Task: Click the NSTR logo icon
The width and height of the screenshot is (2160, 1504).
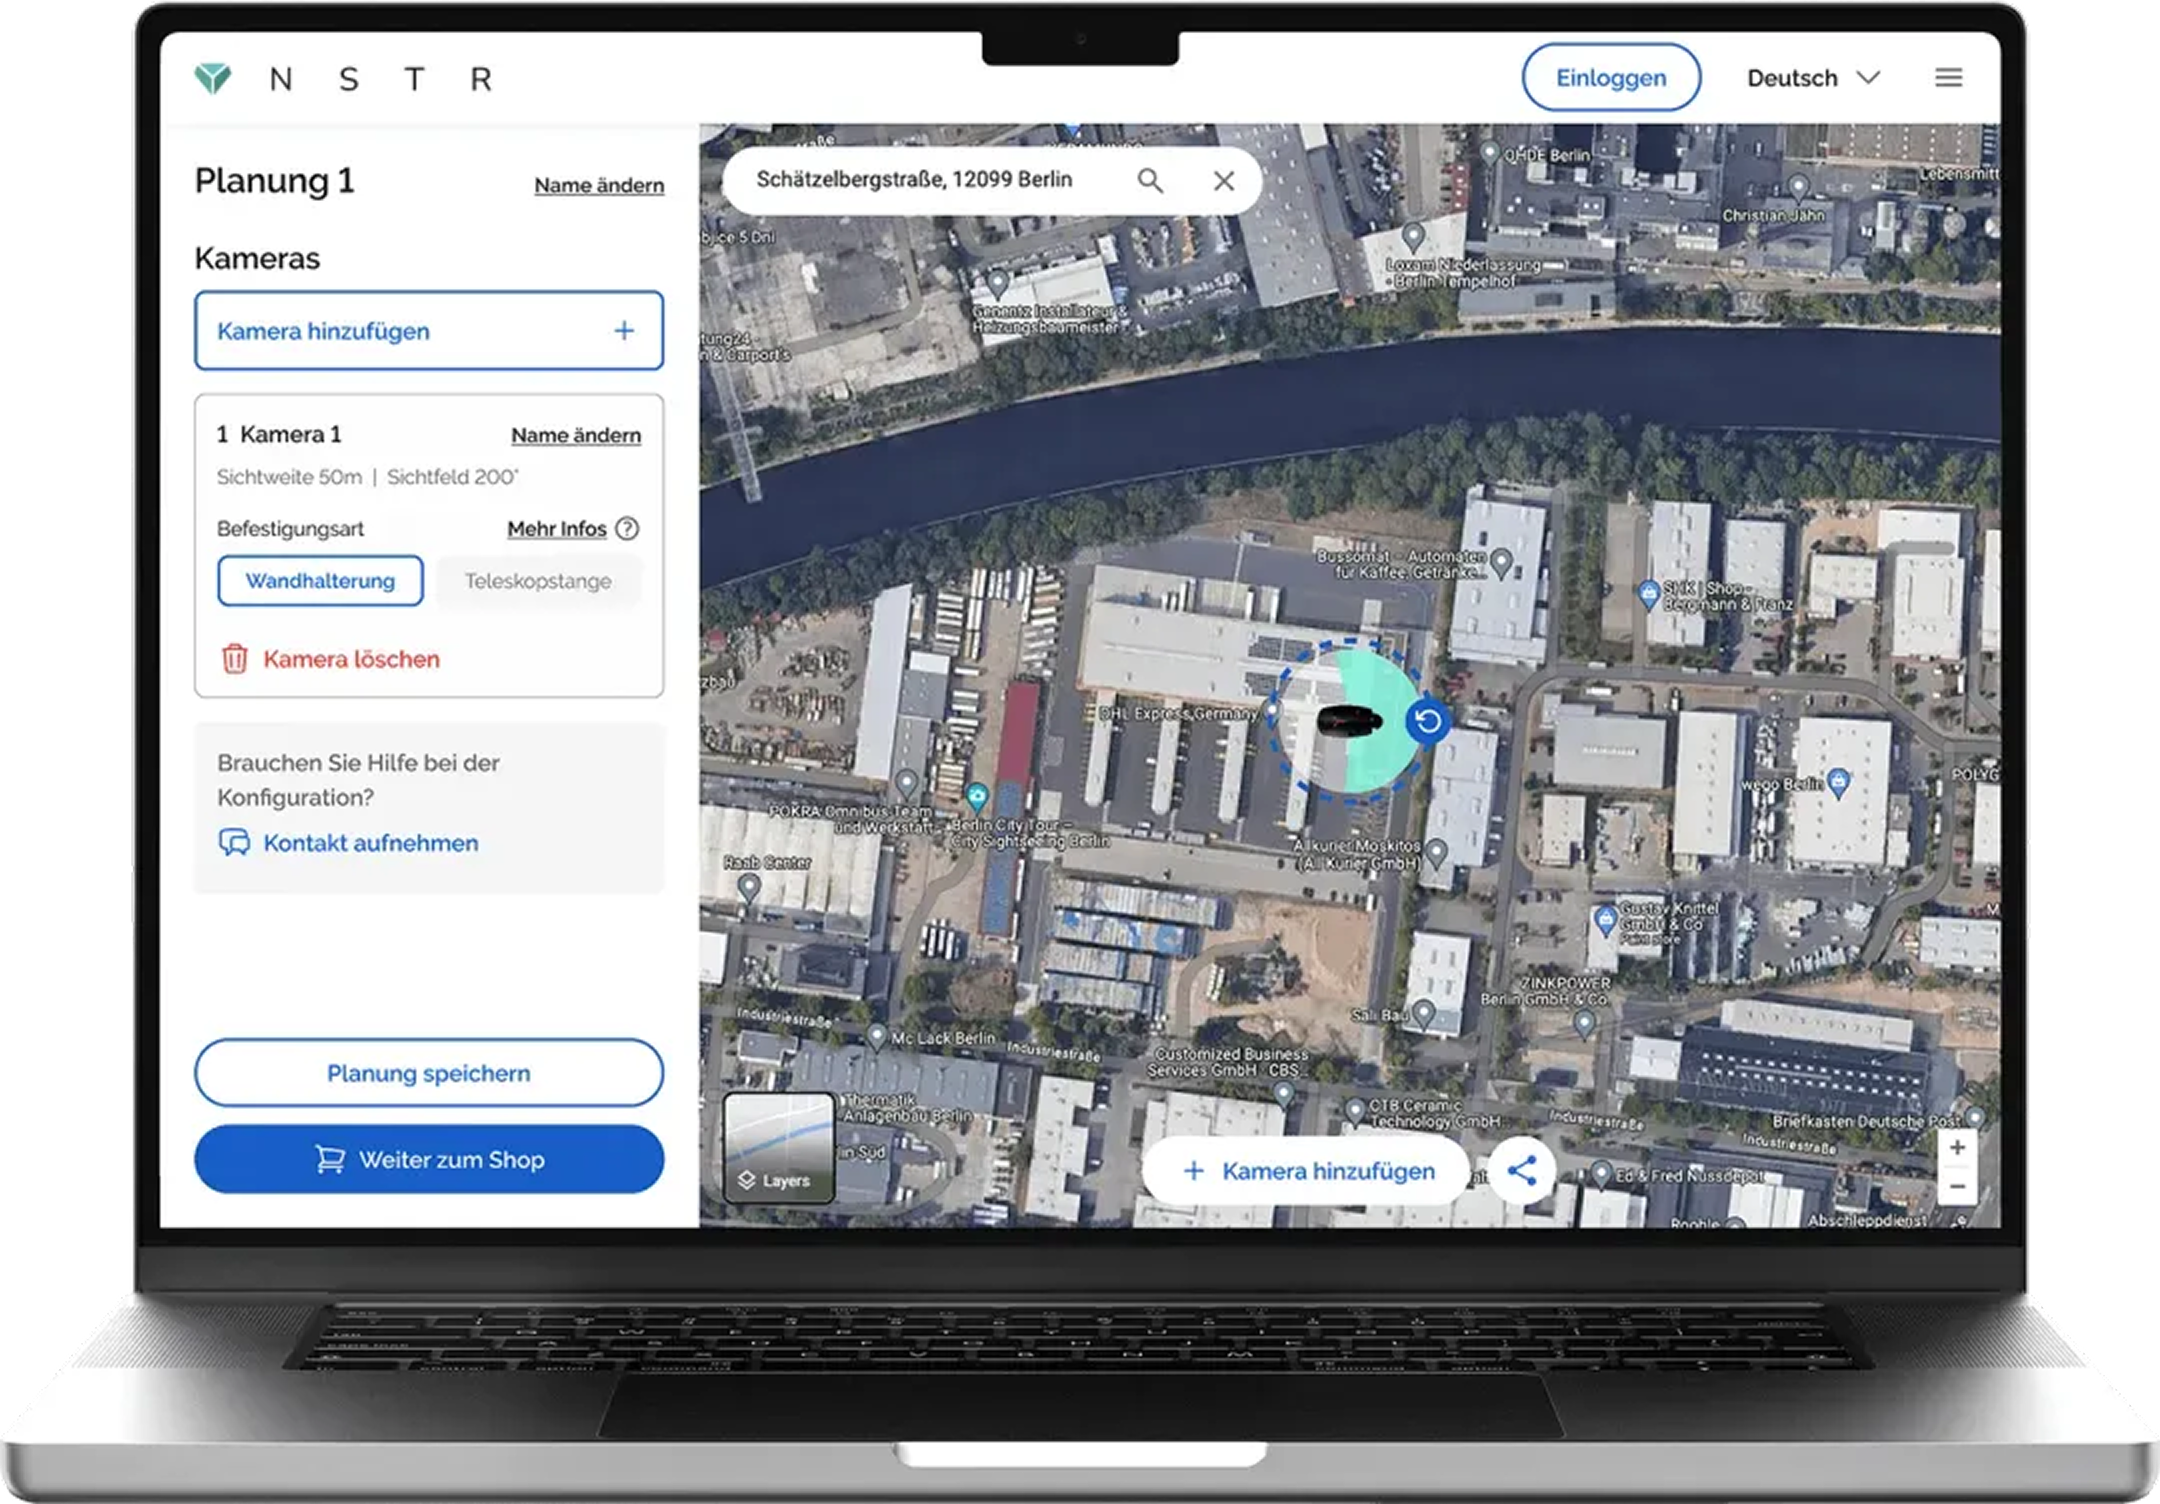Action: click(213, 78)
